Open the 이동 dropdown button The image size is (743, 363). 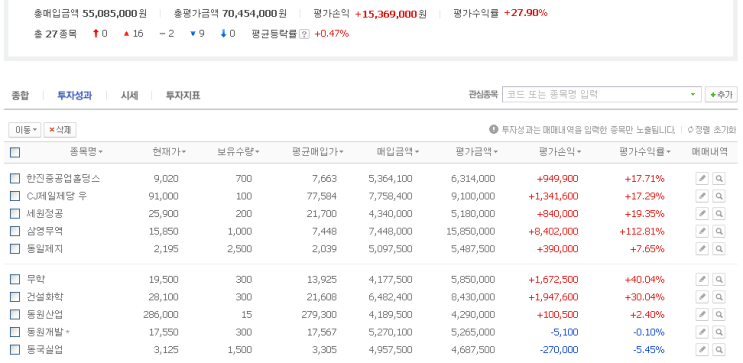coord(25,130)
